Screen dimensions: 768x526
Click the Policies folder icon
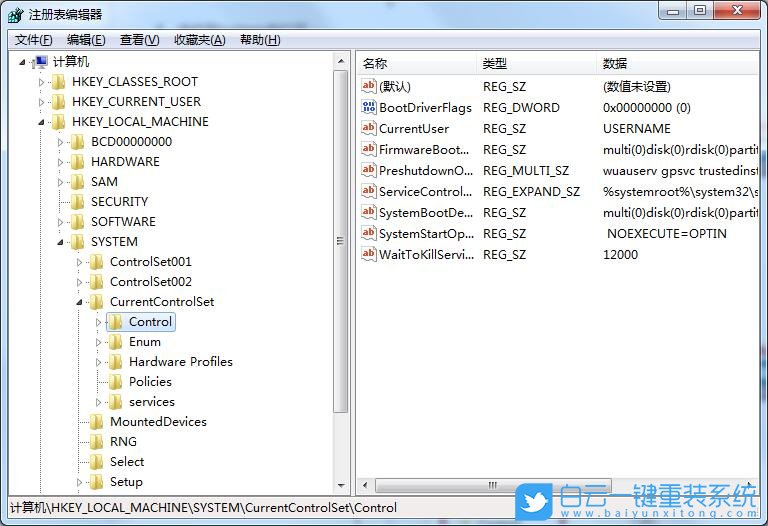tap(116, 382)
